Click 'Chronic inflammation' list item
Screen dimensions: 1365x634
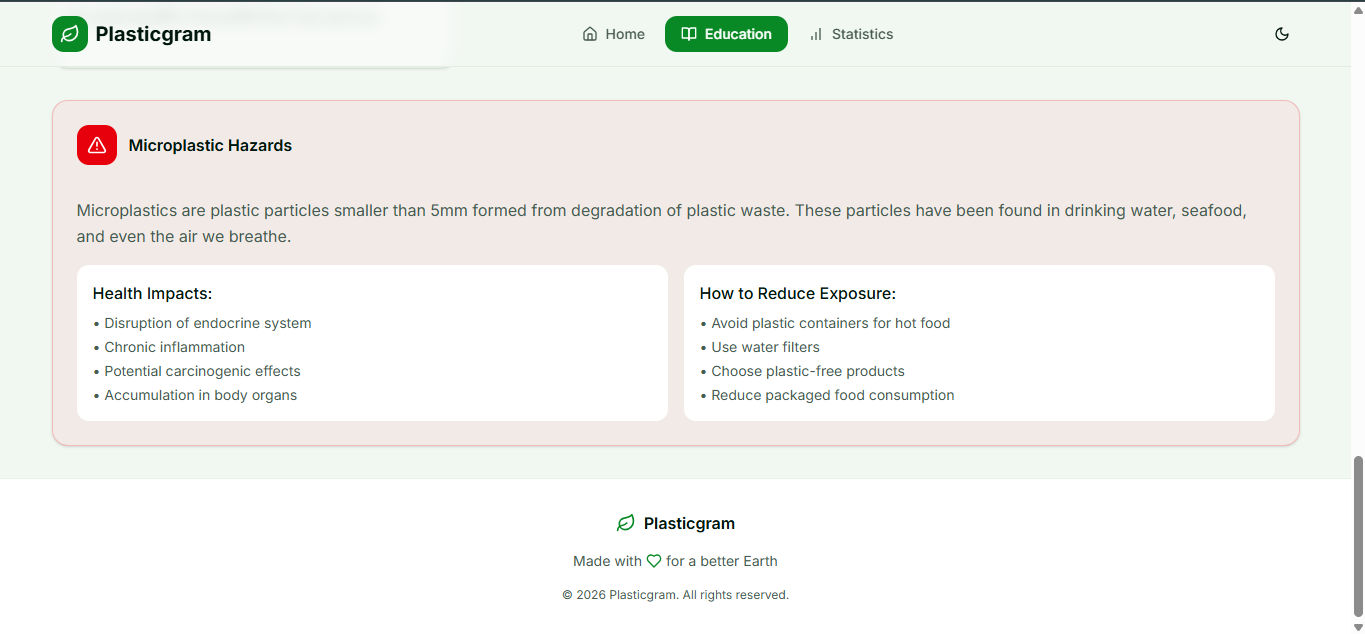[x=169, y=347]
